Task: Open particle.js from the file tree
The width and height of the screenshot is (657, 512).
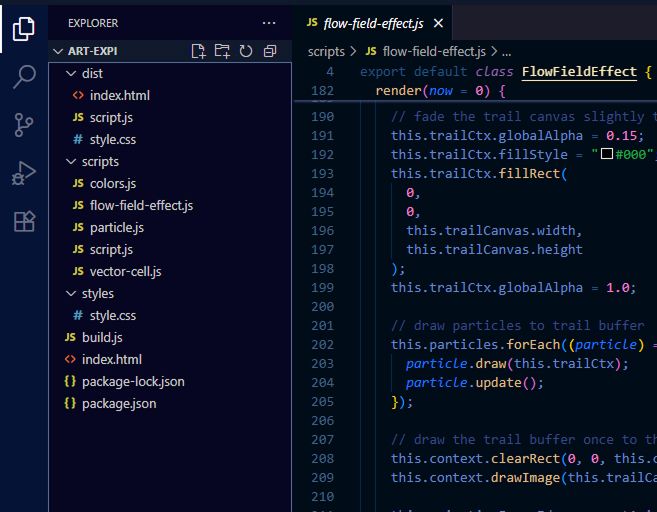Action: [x=117, y=227]
